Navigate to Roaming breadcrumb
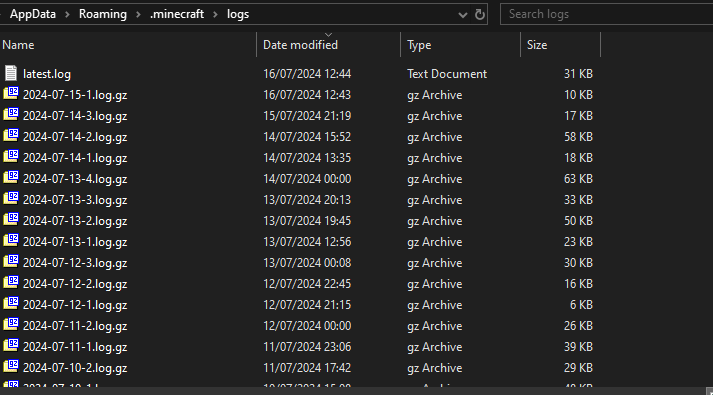 pyautogui.click(x=103, y=14)
